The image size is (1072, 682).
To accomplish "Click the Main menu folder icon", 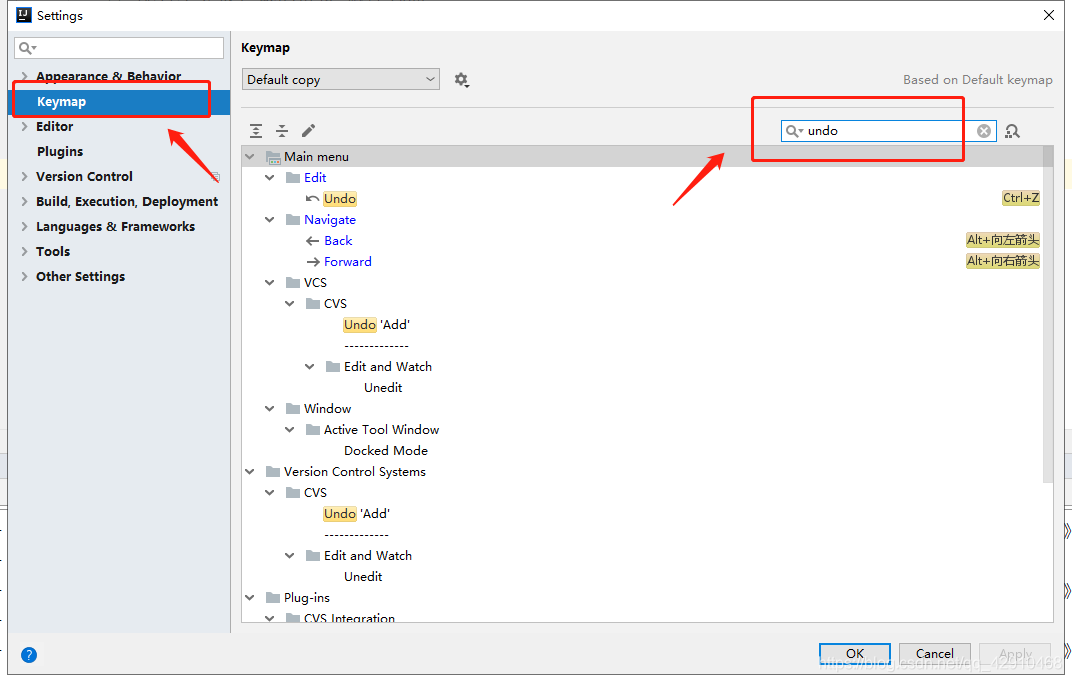I will click(x=273, y=157).
